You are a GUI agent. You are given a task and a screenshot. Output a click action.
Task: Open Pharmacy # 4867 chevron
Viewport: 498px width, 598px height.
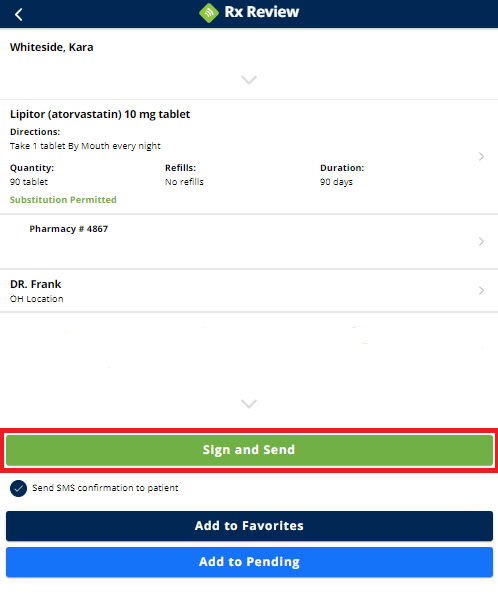pyautogui.click(x=481, y=241)
